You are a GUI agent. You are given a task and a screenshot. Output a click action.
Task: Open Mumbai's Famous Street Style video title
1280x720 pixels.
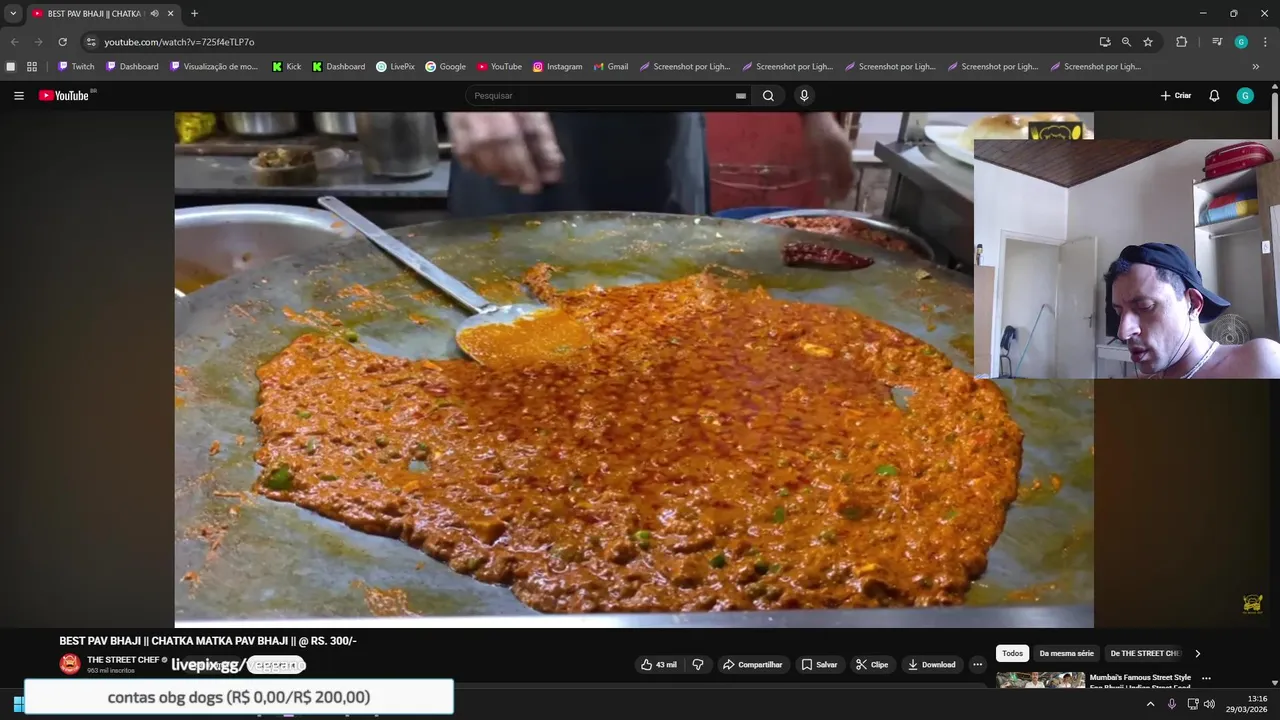(1140, 682)
